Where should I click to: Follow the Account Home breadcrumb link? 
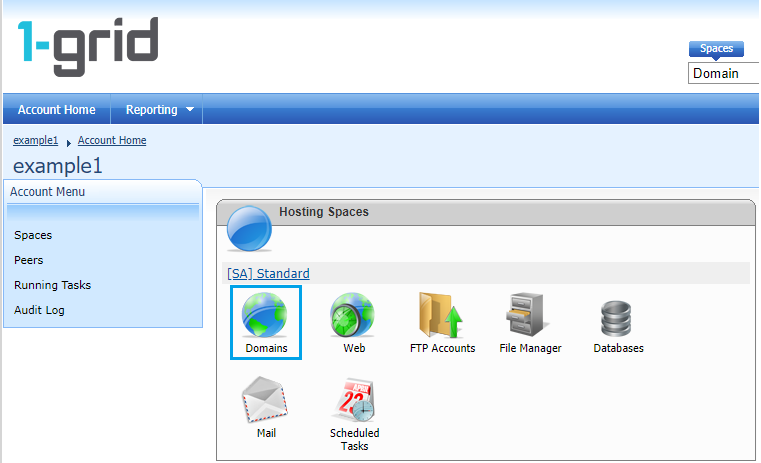click(112, 140)
